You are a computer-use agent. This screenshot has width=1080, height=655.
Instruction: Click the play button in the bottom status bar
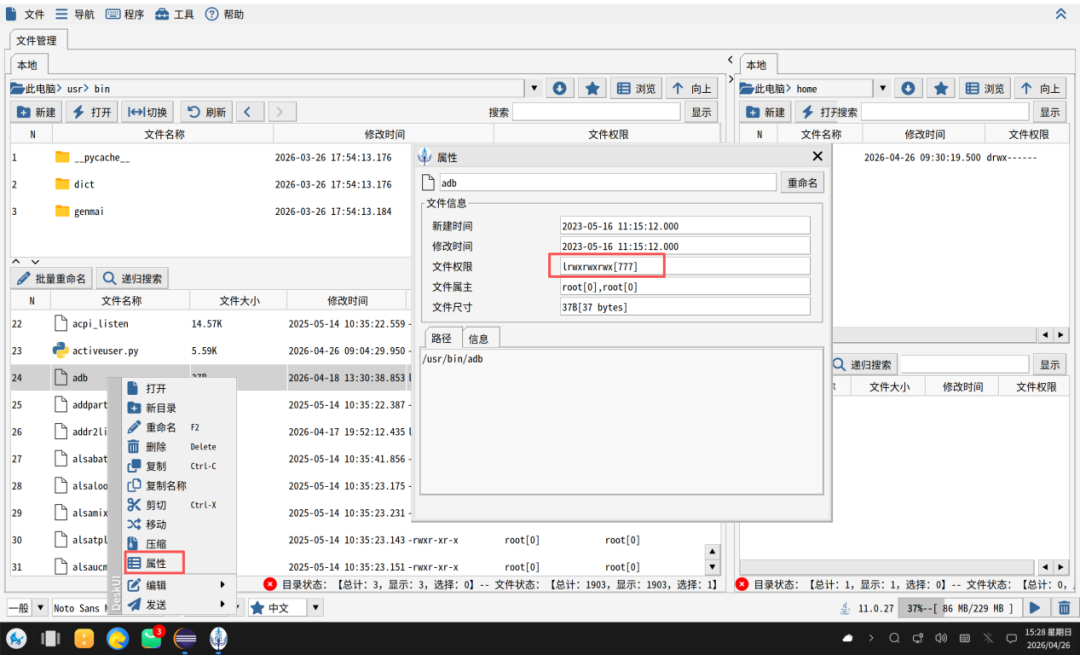[1035, 607]
